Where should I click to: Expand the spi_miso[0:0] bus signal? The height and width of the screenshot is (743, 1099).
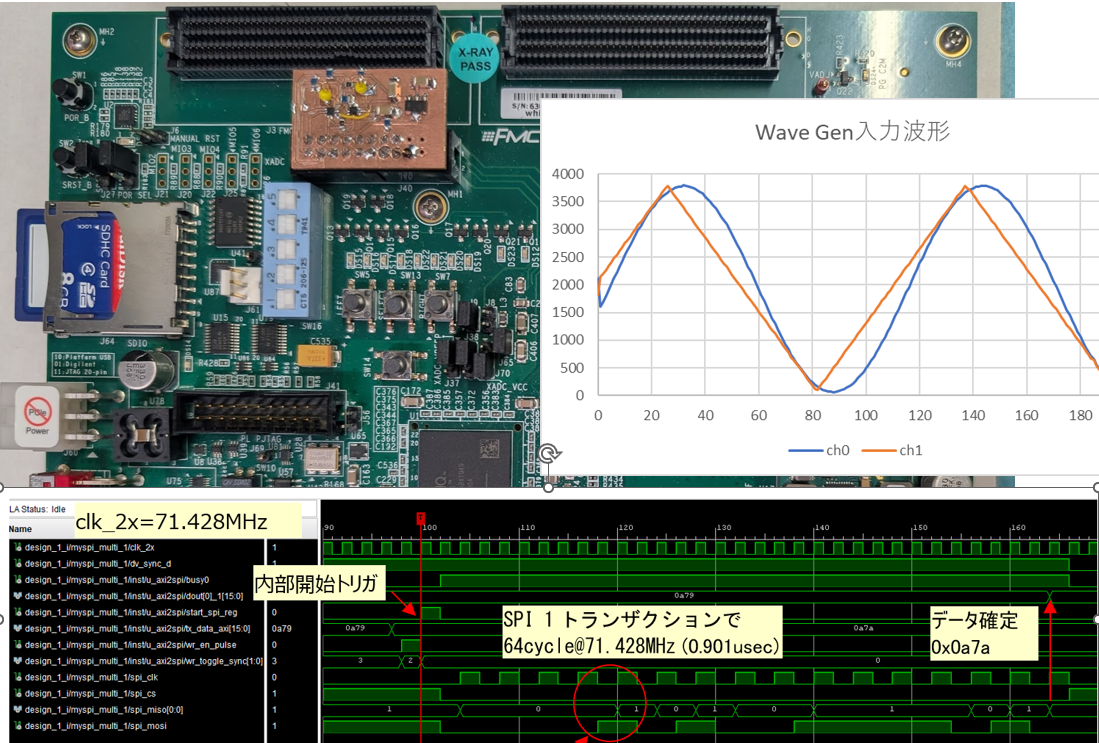coord(18,710)
